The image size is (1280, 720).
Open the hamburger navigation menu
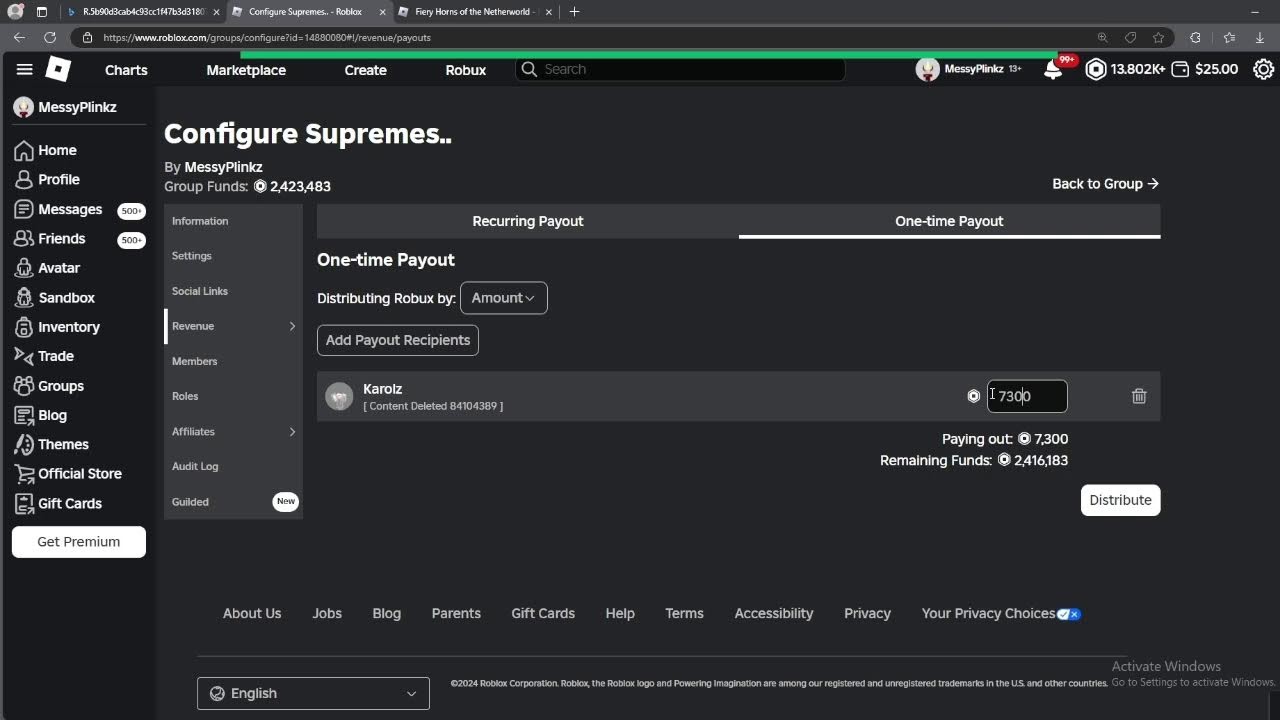(x=25, y=69)
